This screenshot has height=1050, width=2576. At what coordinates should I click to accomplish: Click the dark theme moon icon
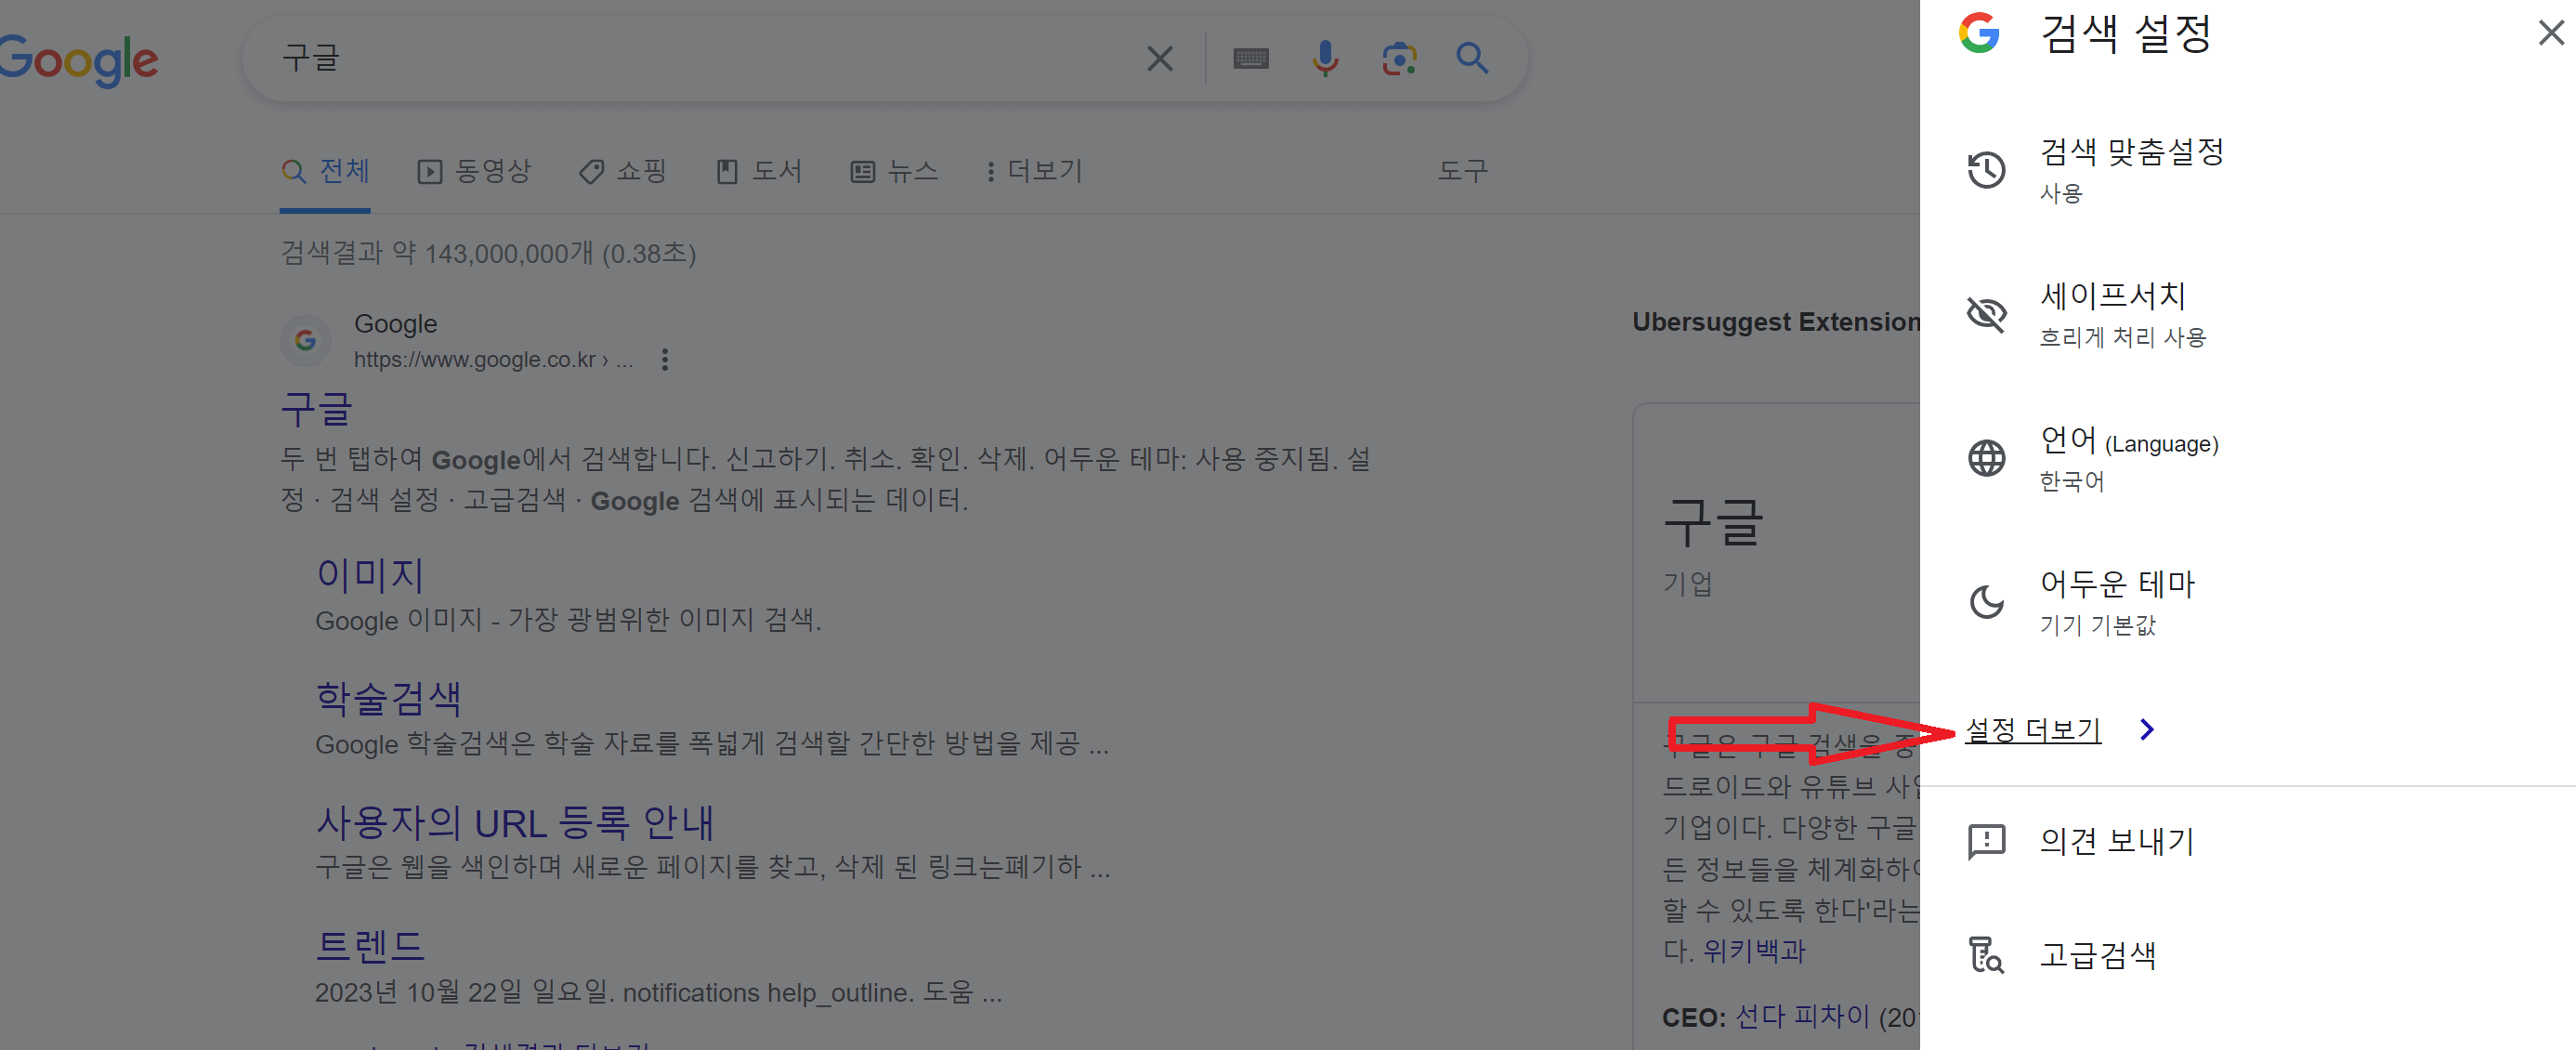(1987, 602)
